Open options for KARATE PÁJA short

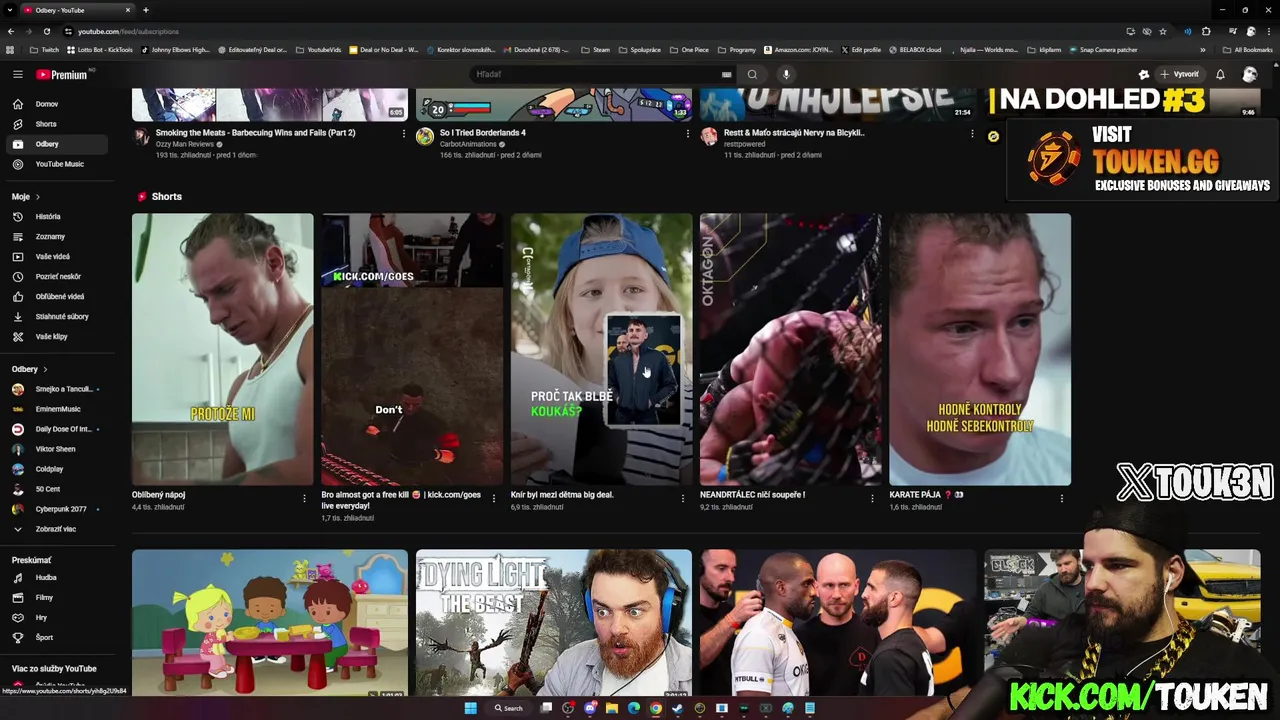point(1061,498)
